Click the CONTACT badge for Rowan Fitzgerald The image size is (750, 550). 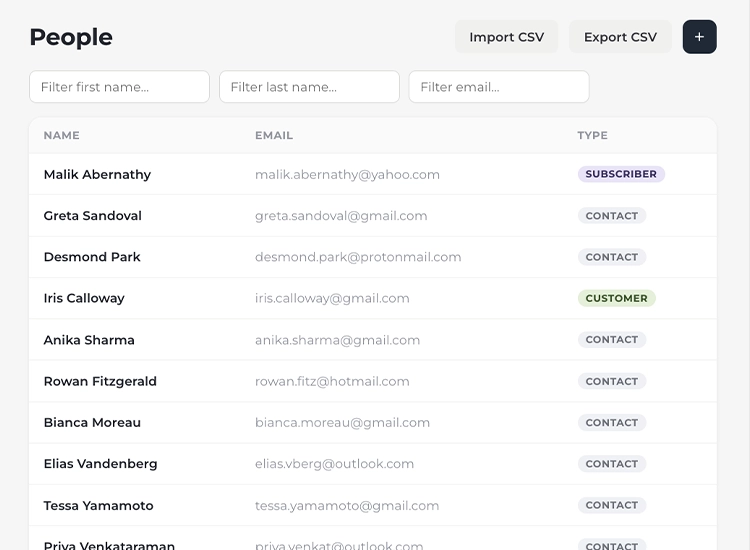coord(612,381)
